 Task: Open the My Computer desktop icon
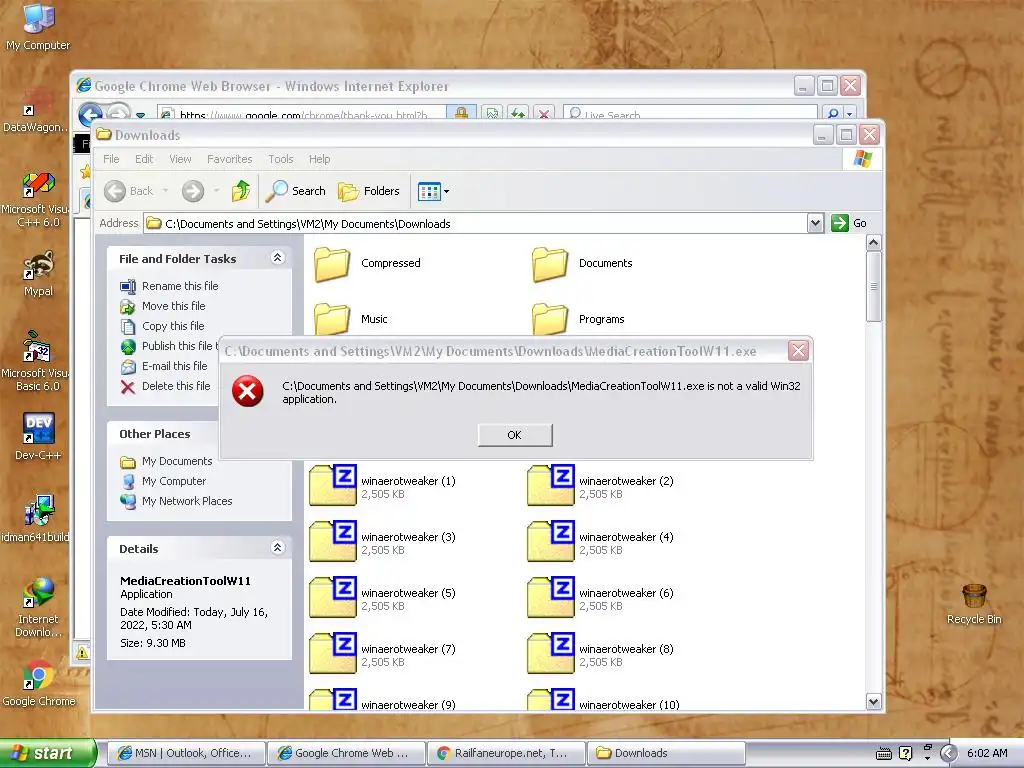[x=38, y=27]
